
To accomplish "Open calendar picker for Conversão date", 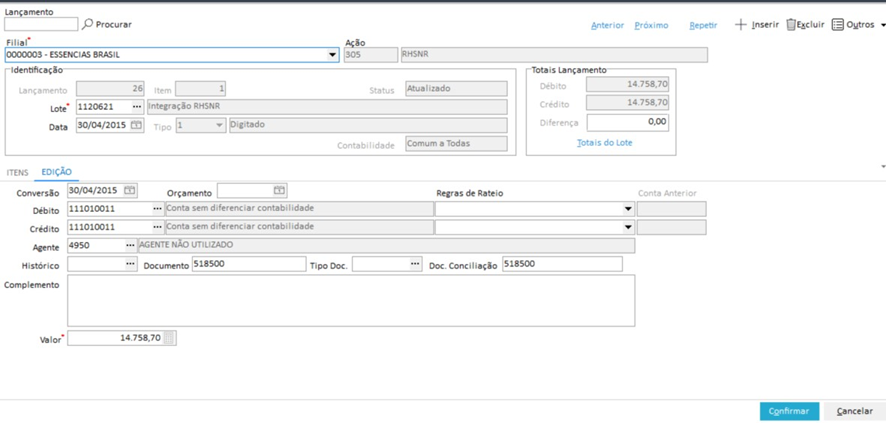I will click(x=129, y=191).
